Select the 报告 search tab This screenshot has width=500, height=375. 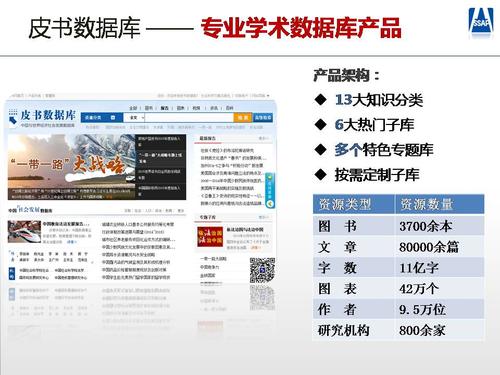pyautogui.click(x=164, y=108)
